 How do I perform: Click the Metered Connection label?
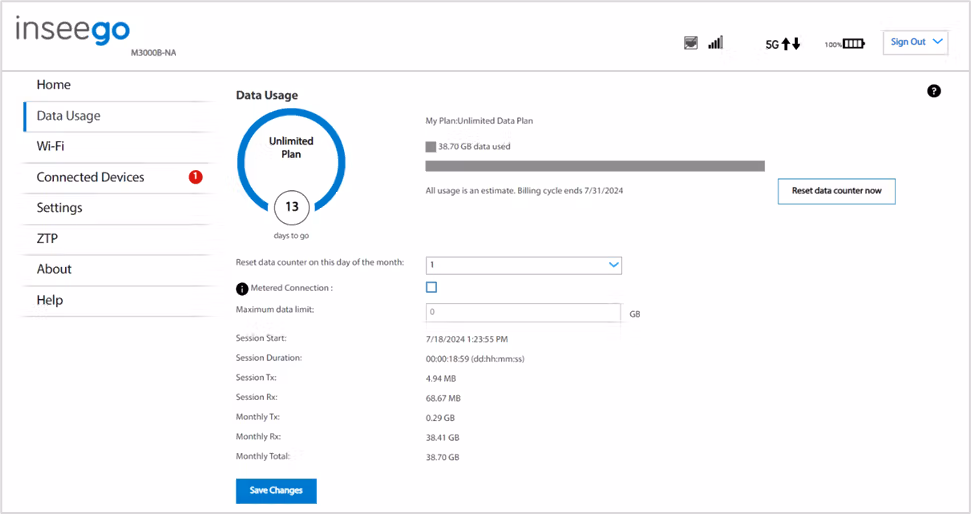[292, 288]
